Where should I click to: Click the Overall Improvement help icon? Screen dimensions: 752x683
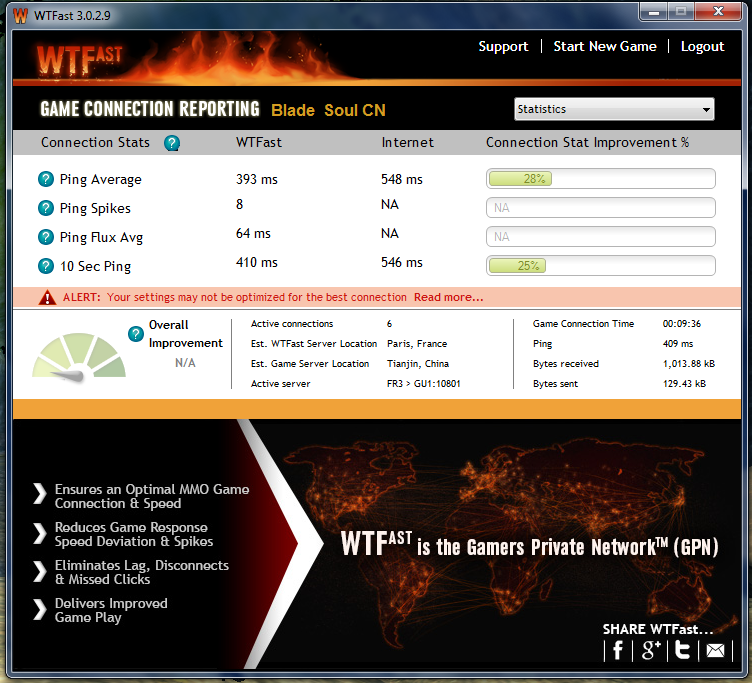136,334
